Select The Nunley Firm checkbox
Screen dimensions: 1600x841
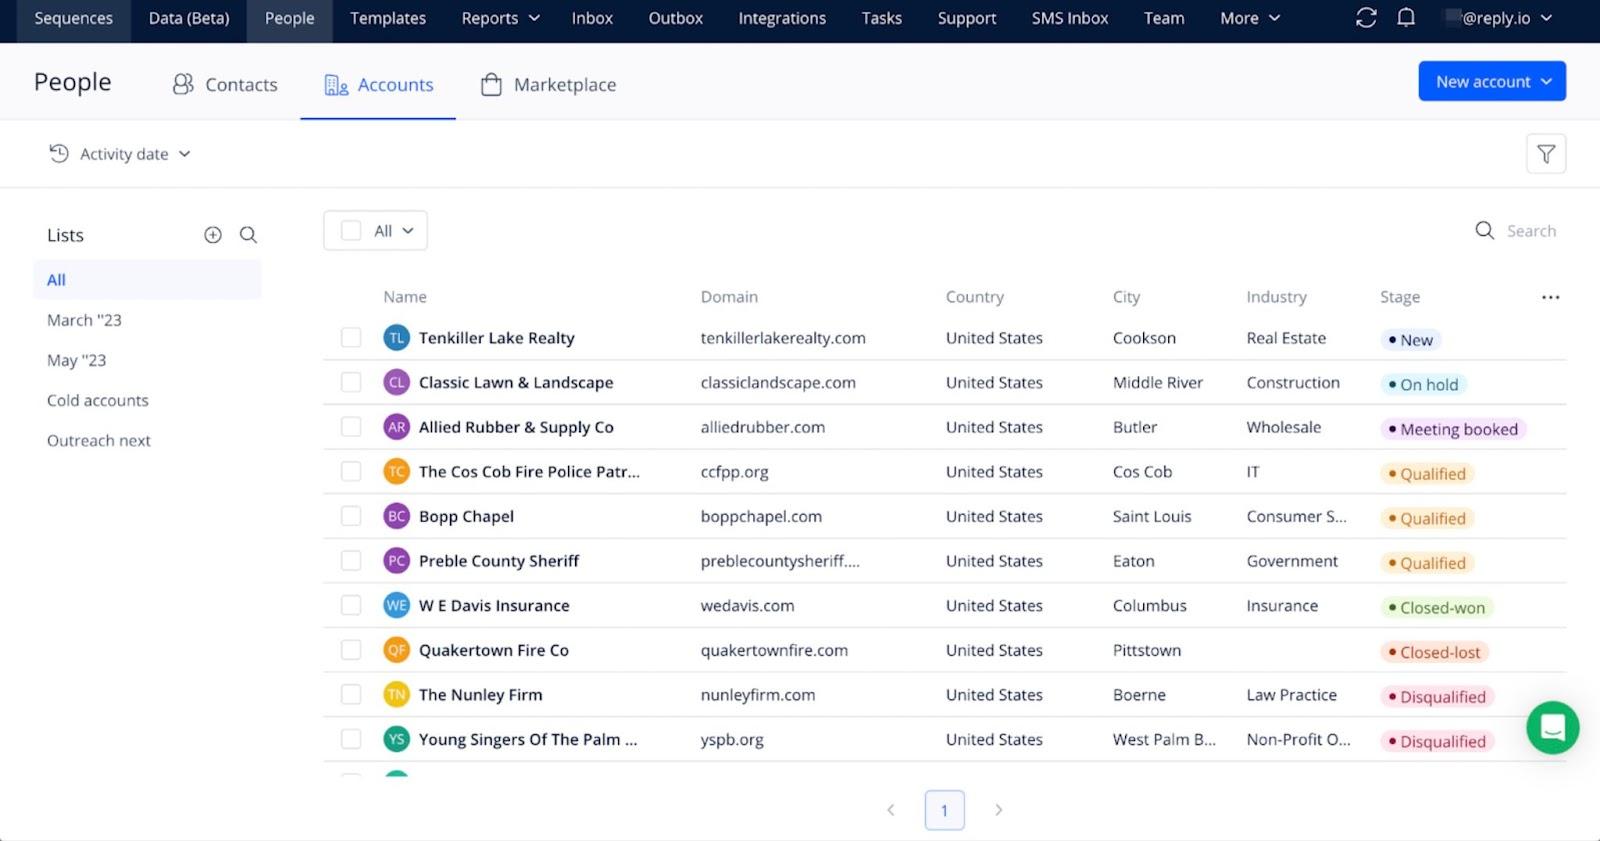pyautogui.click(x=351, y=694)
